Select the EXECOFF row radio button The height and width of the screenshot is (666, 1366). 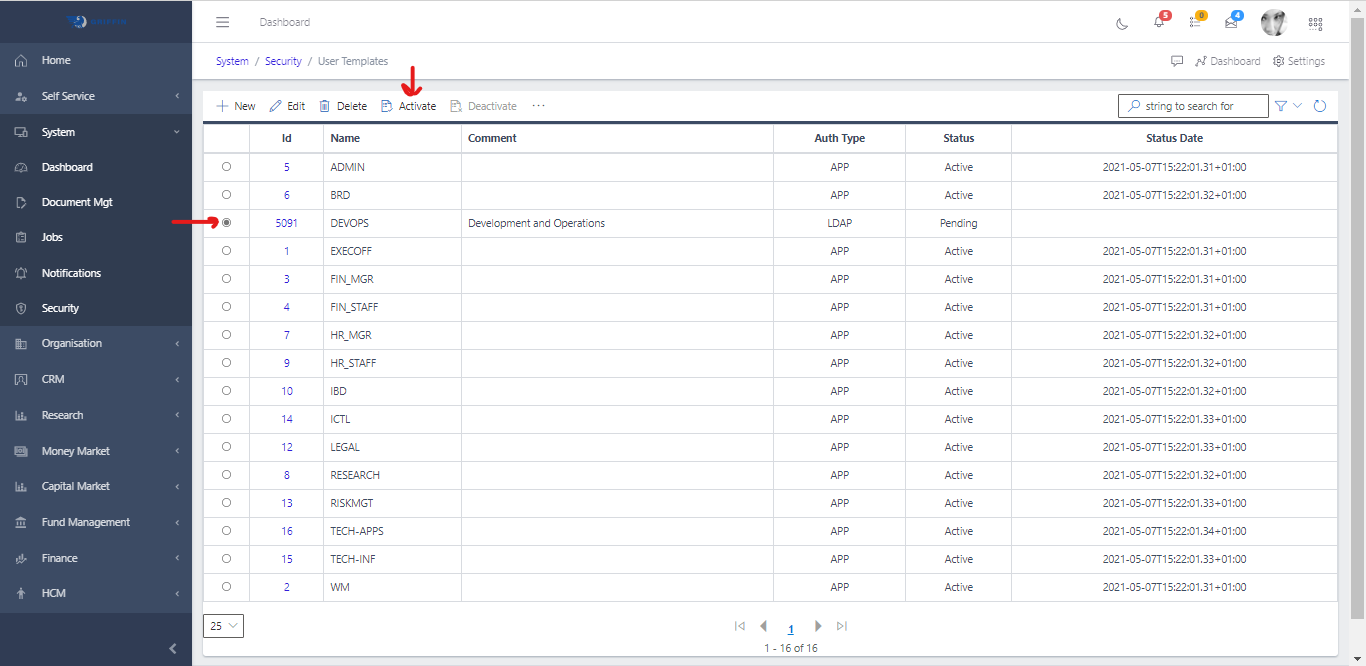tap(226, 251)
